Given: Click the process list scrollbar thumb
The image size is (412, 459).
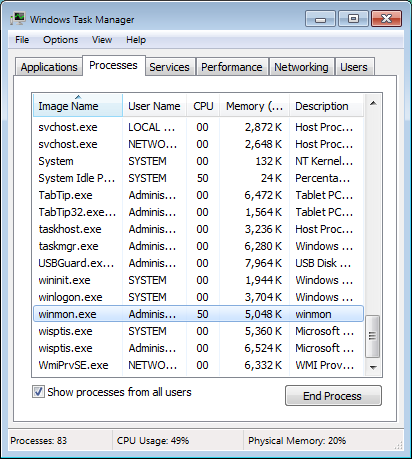Looking at the screenshot, I should (373, 336).
